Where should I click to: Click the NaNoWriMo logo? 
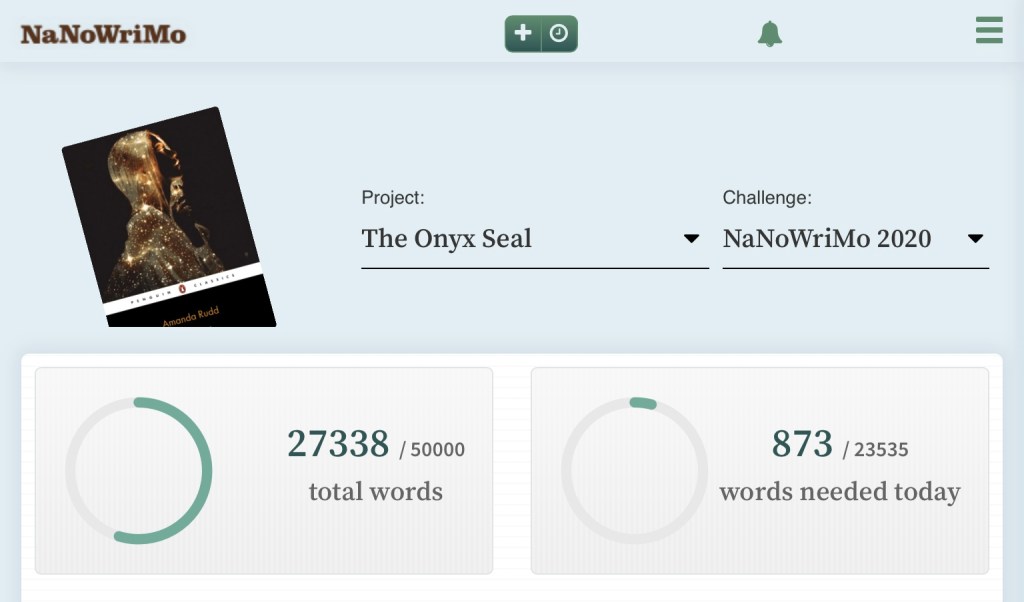click(x=103, y=34)
